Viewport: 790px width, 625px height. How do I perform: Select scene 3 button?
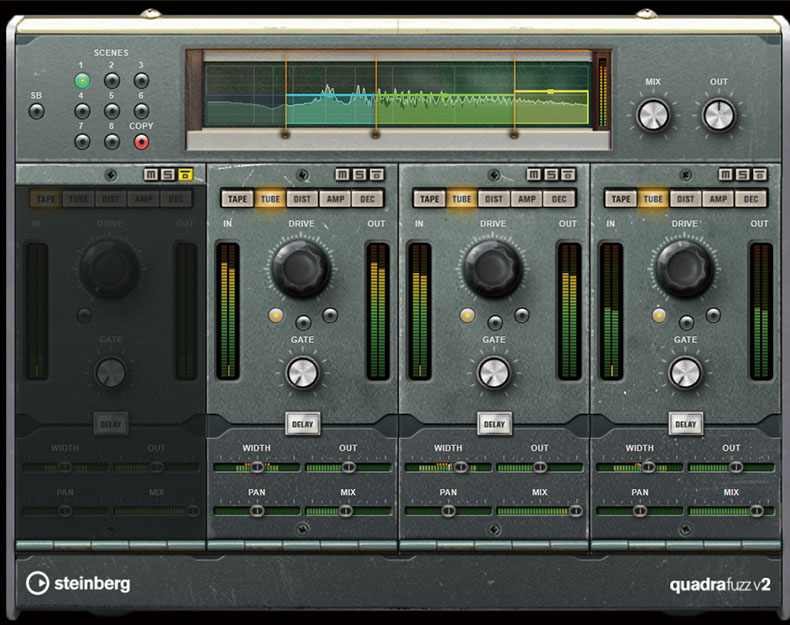click(x=142, y=81)
